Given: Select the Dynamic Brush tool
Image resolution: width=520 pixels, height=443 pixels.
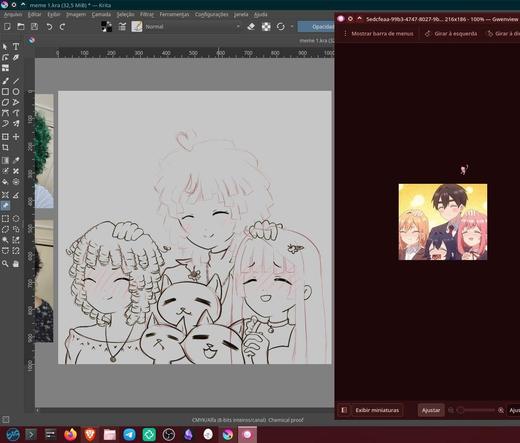Looking at the screenshot, I should pos(5,124).
